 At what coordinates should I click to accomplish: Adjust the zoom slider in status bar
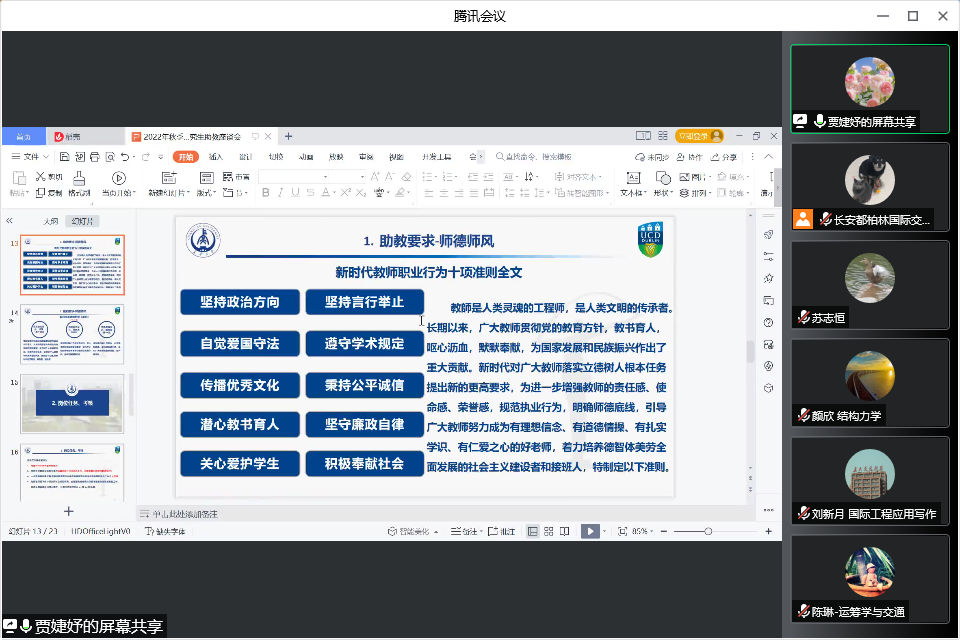707,531
